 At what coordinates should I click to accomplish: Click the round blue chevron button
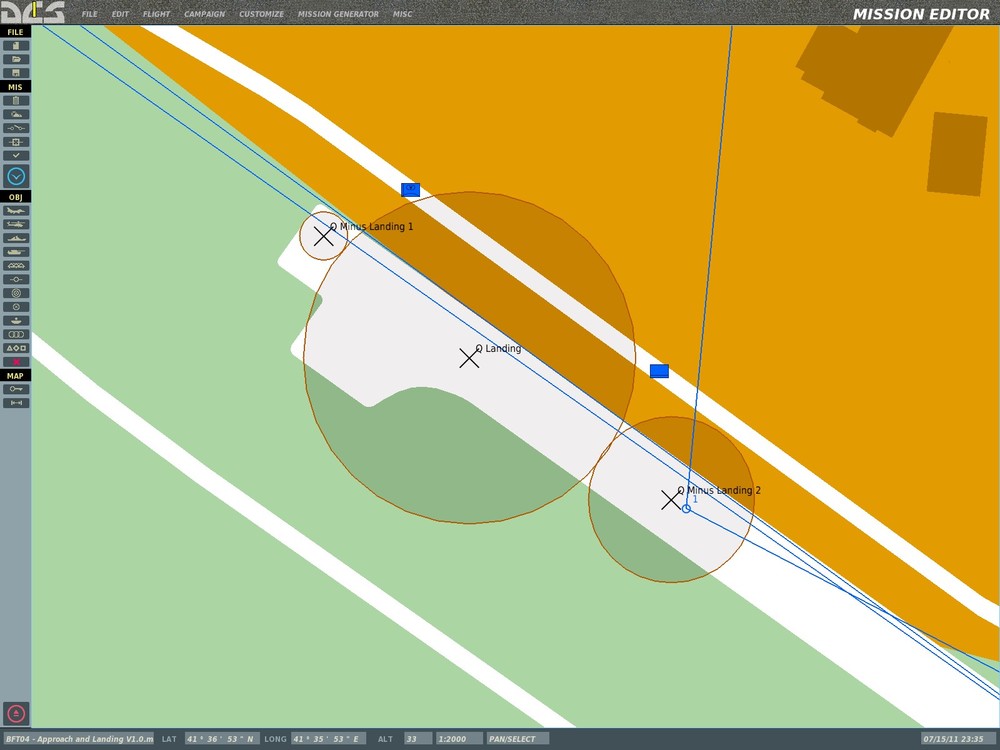click(16, 176)
